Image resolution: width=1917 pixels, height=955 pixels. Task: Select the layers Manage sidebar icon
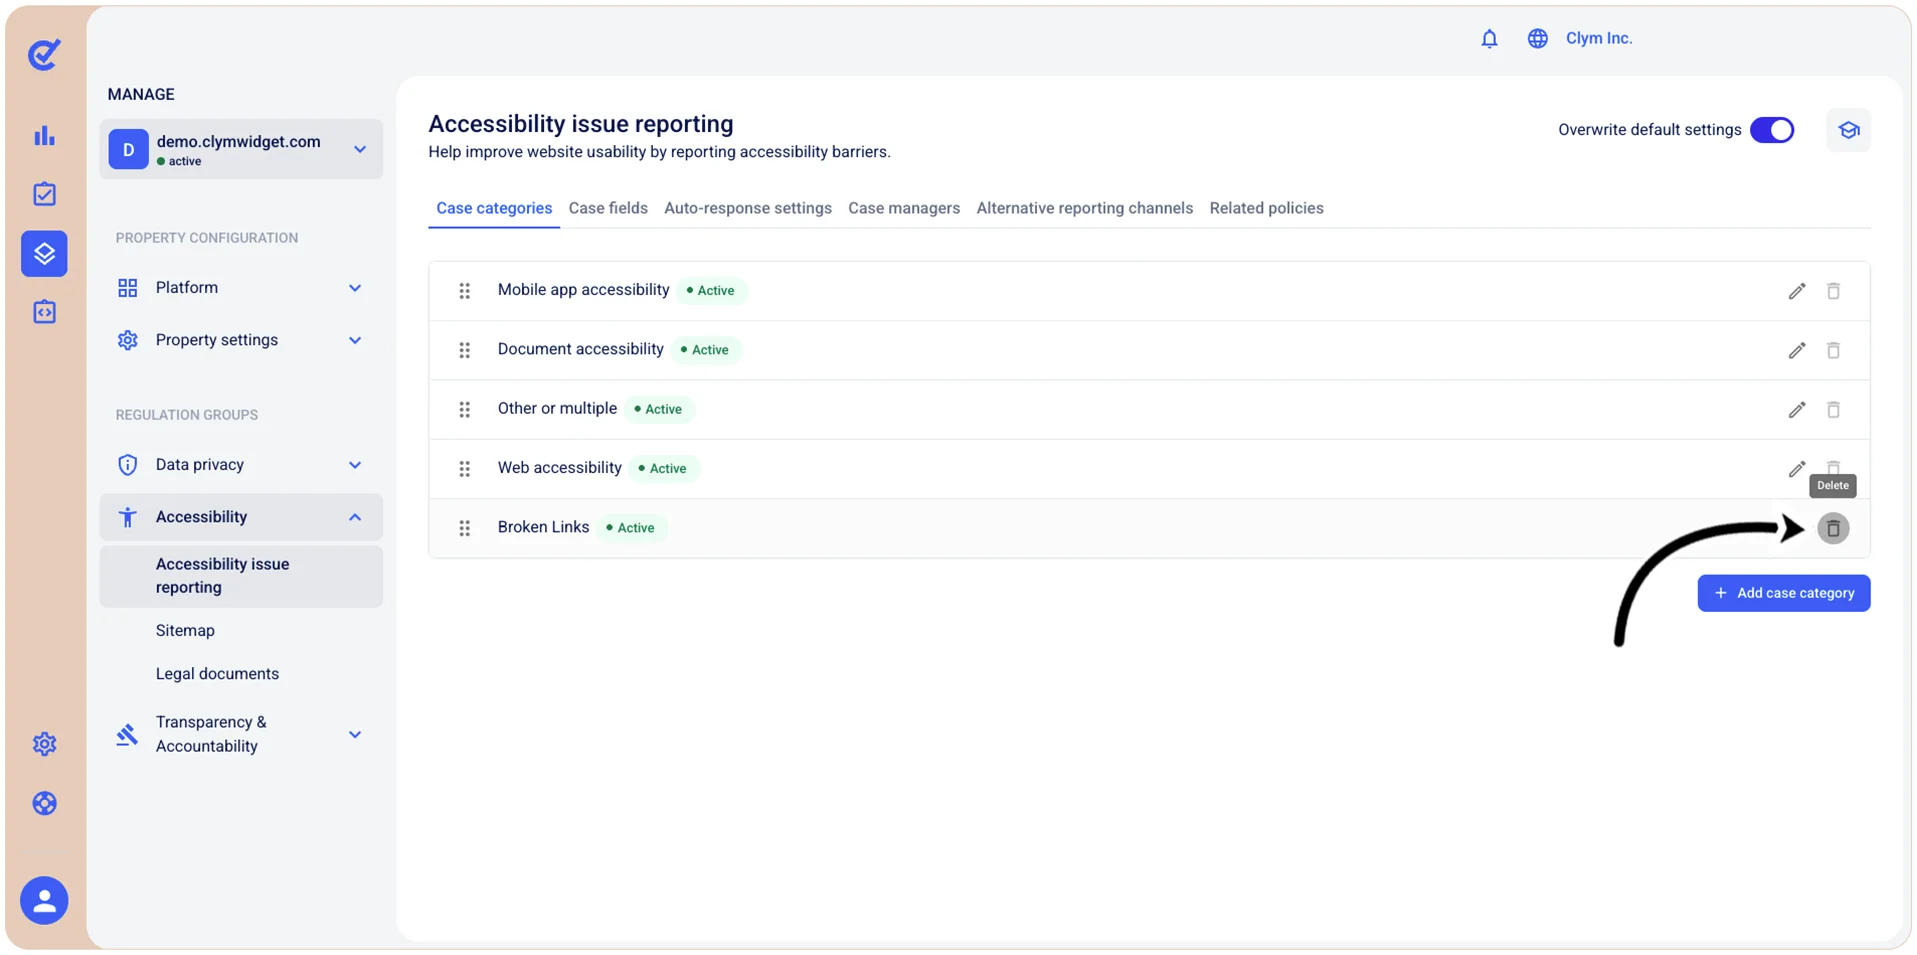pos(44,253)
